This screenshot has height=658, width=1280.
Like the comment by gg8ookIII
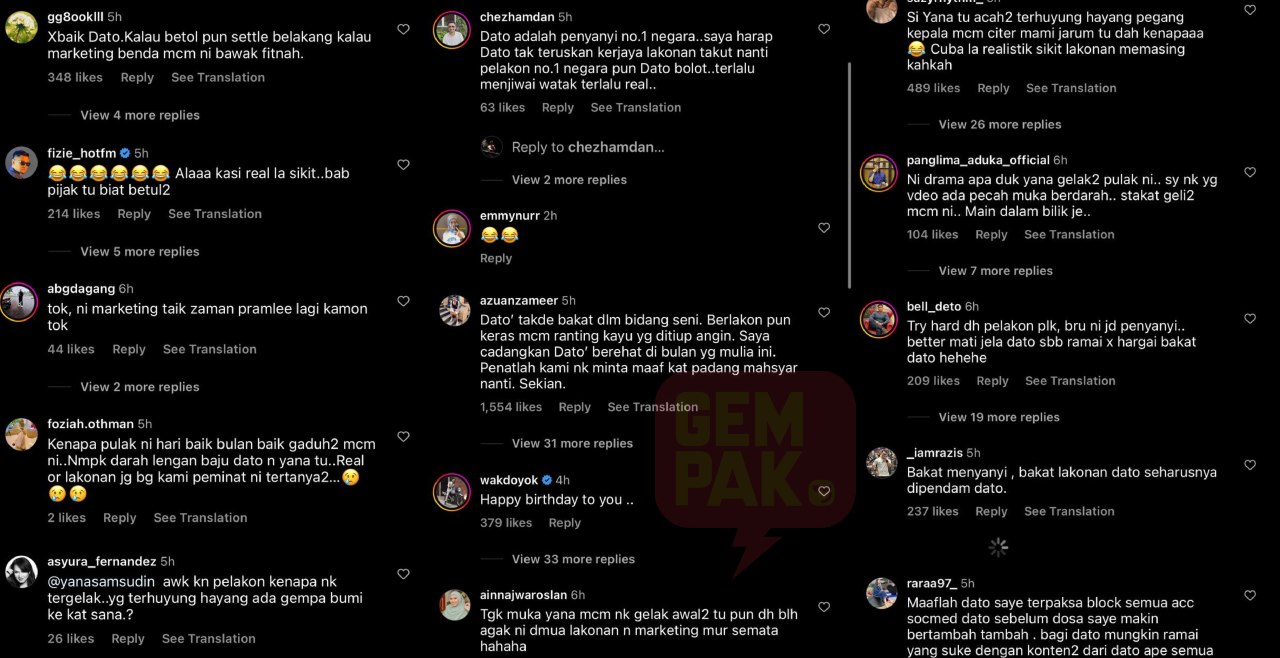(403, 30)
